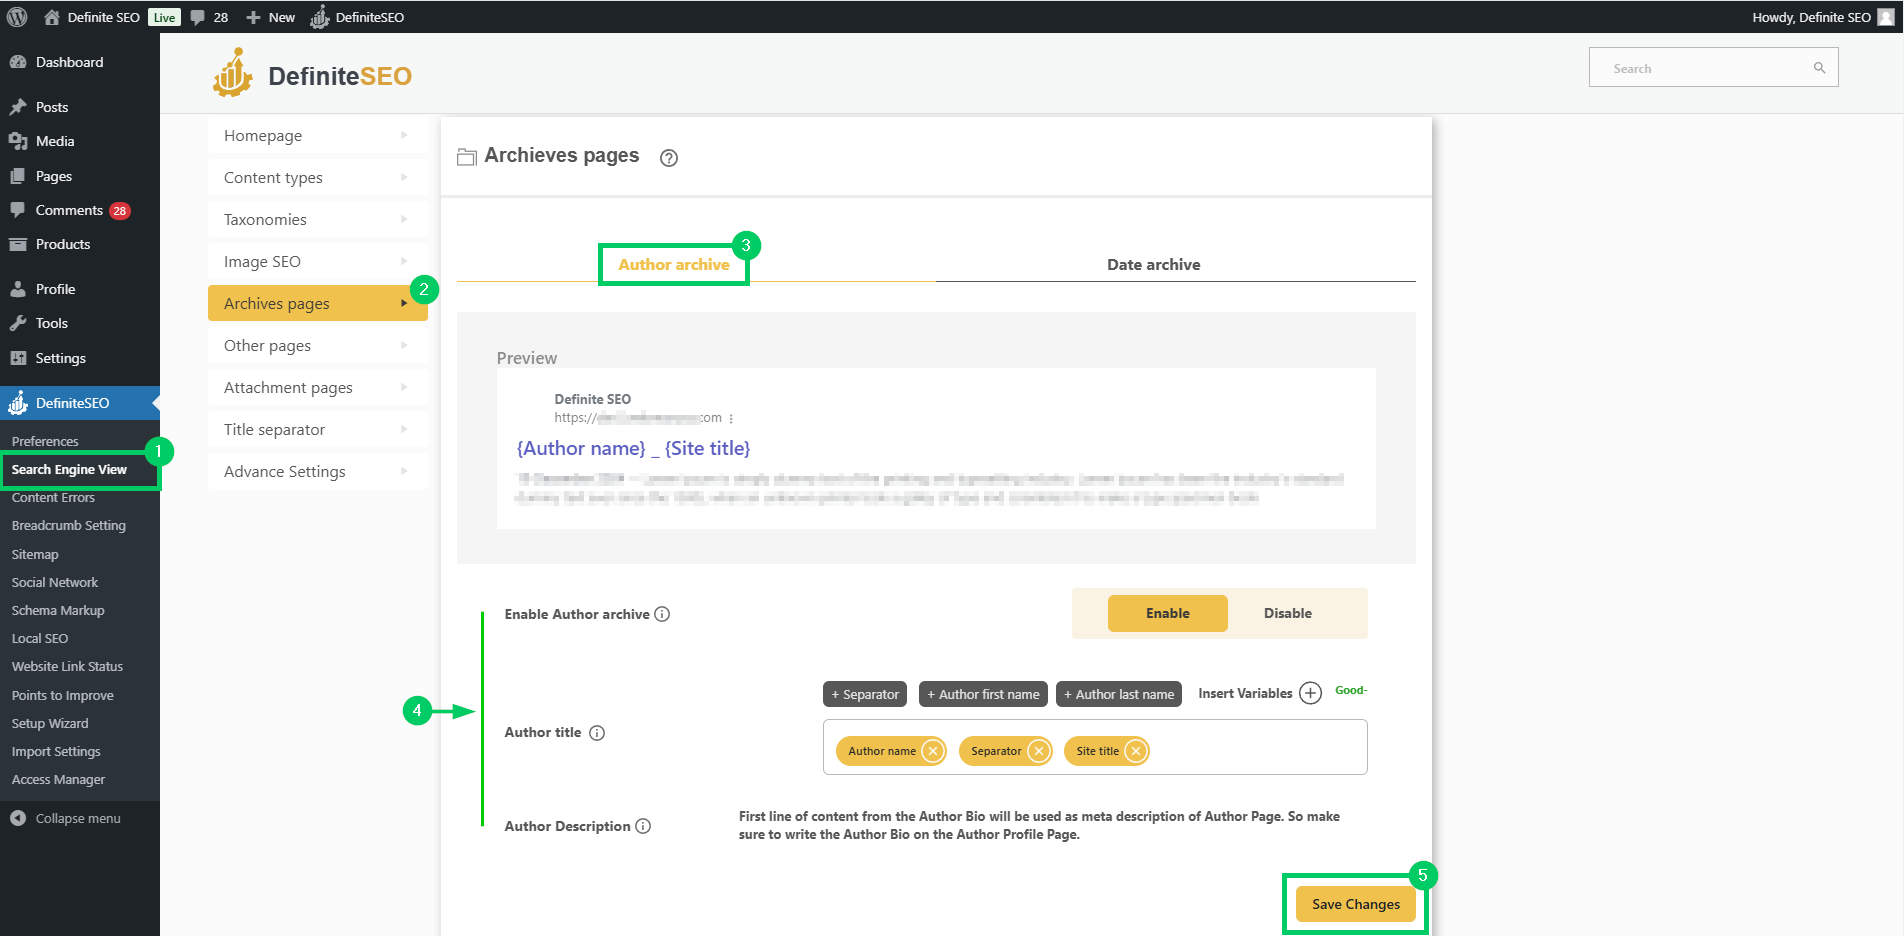
Task: Click the plus New content button
Action: point(270,17)
